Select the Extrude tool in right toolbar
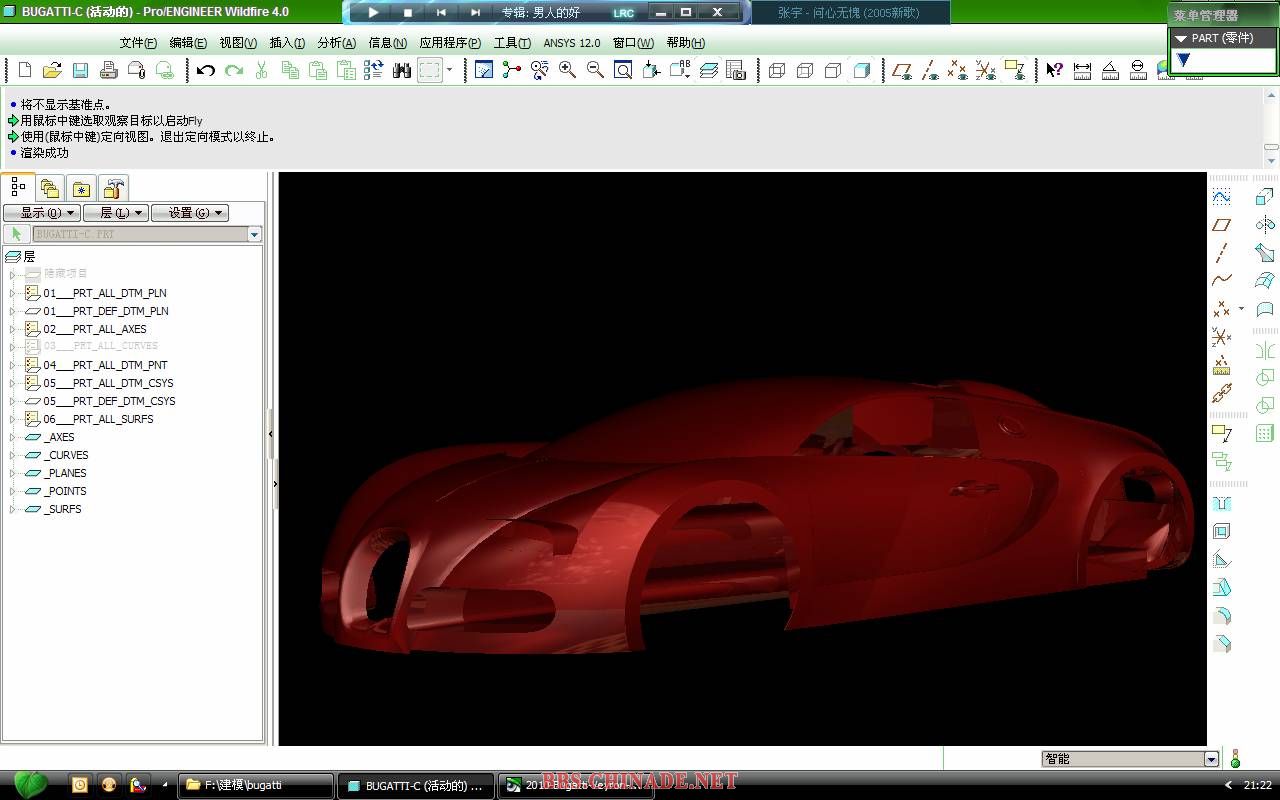 click(x=1265, y=197)
